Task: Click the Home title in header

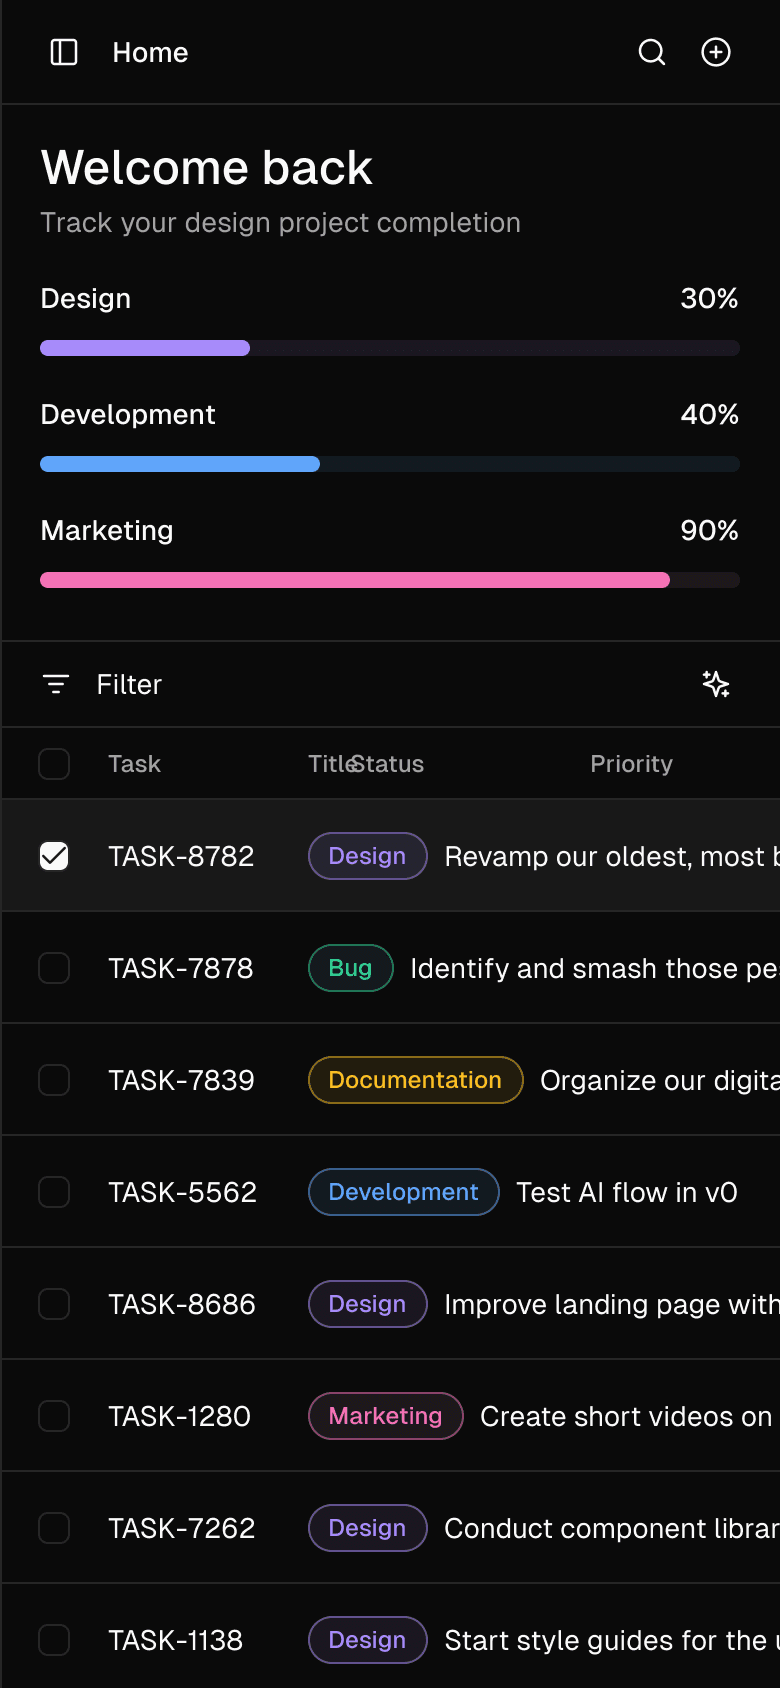Action: click(x=150, y=52)
